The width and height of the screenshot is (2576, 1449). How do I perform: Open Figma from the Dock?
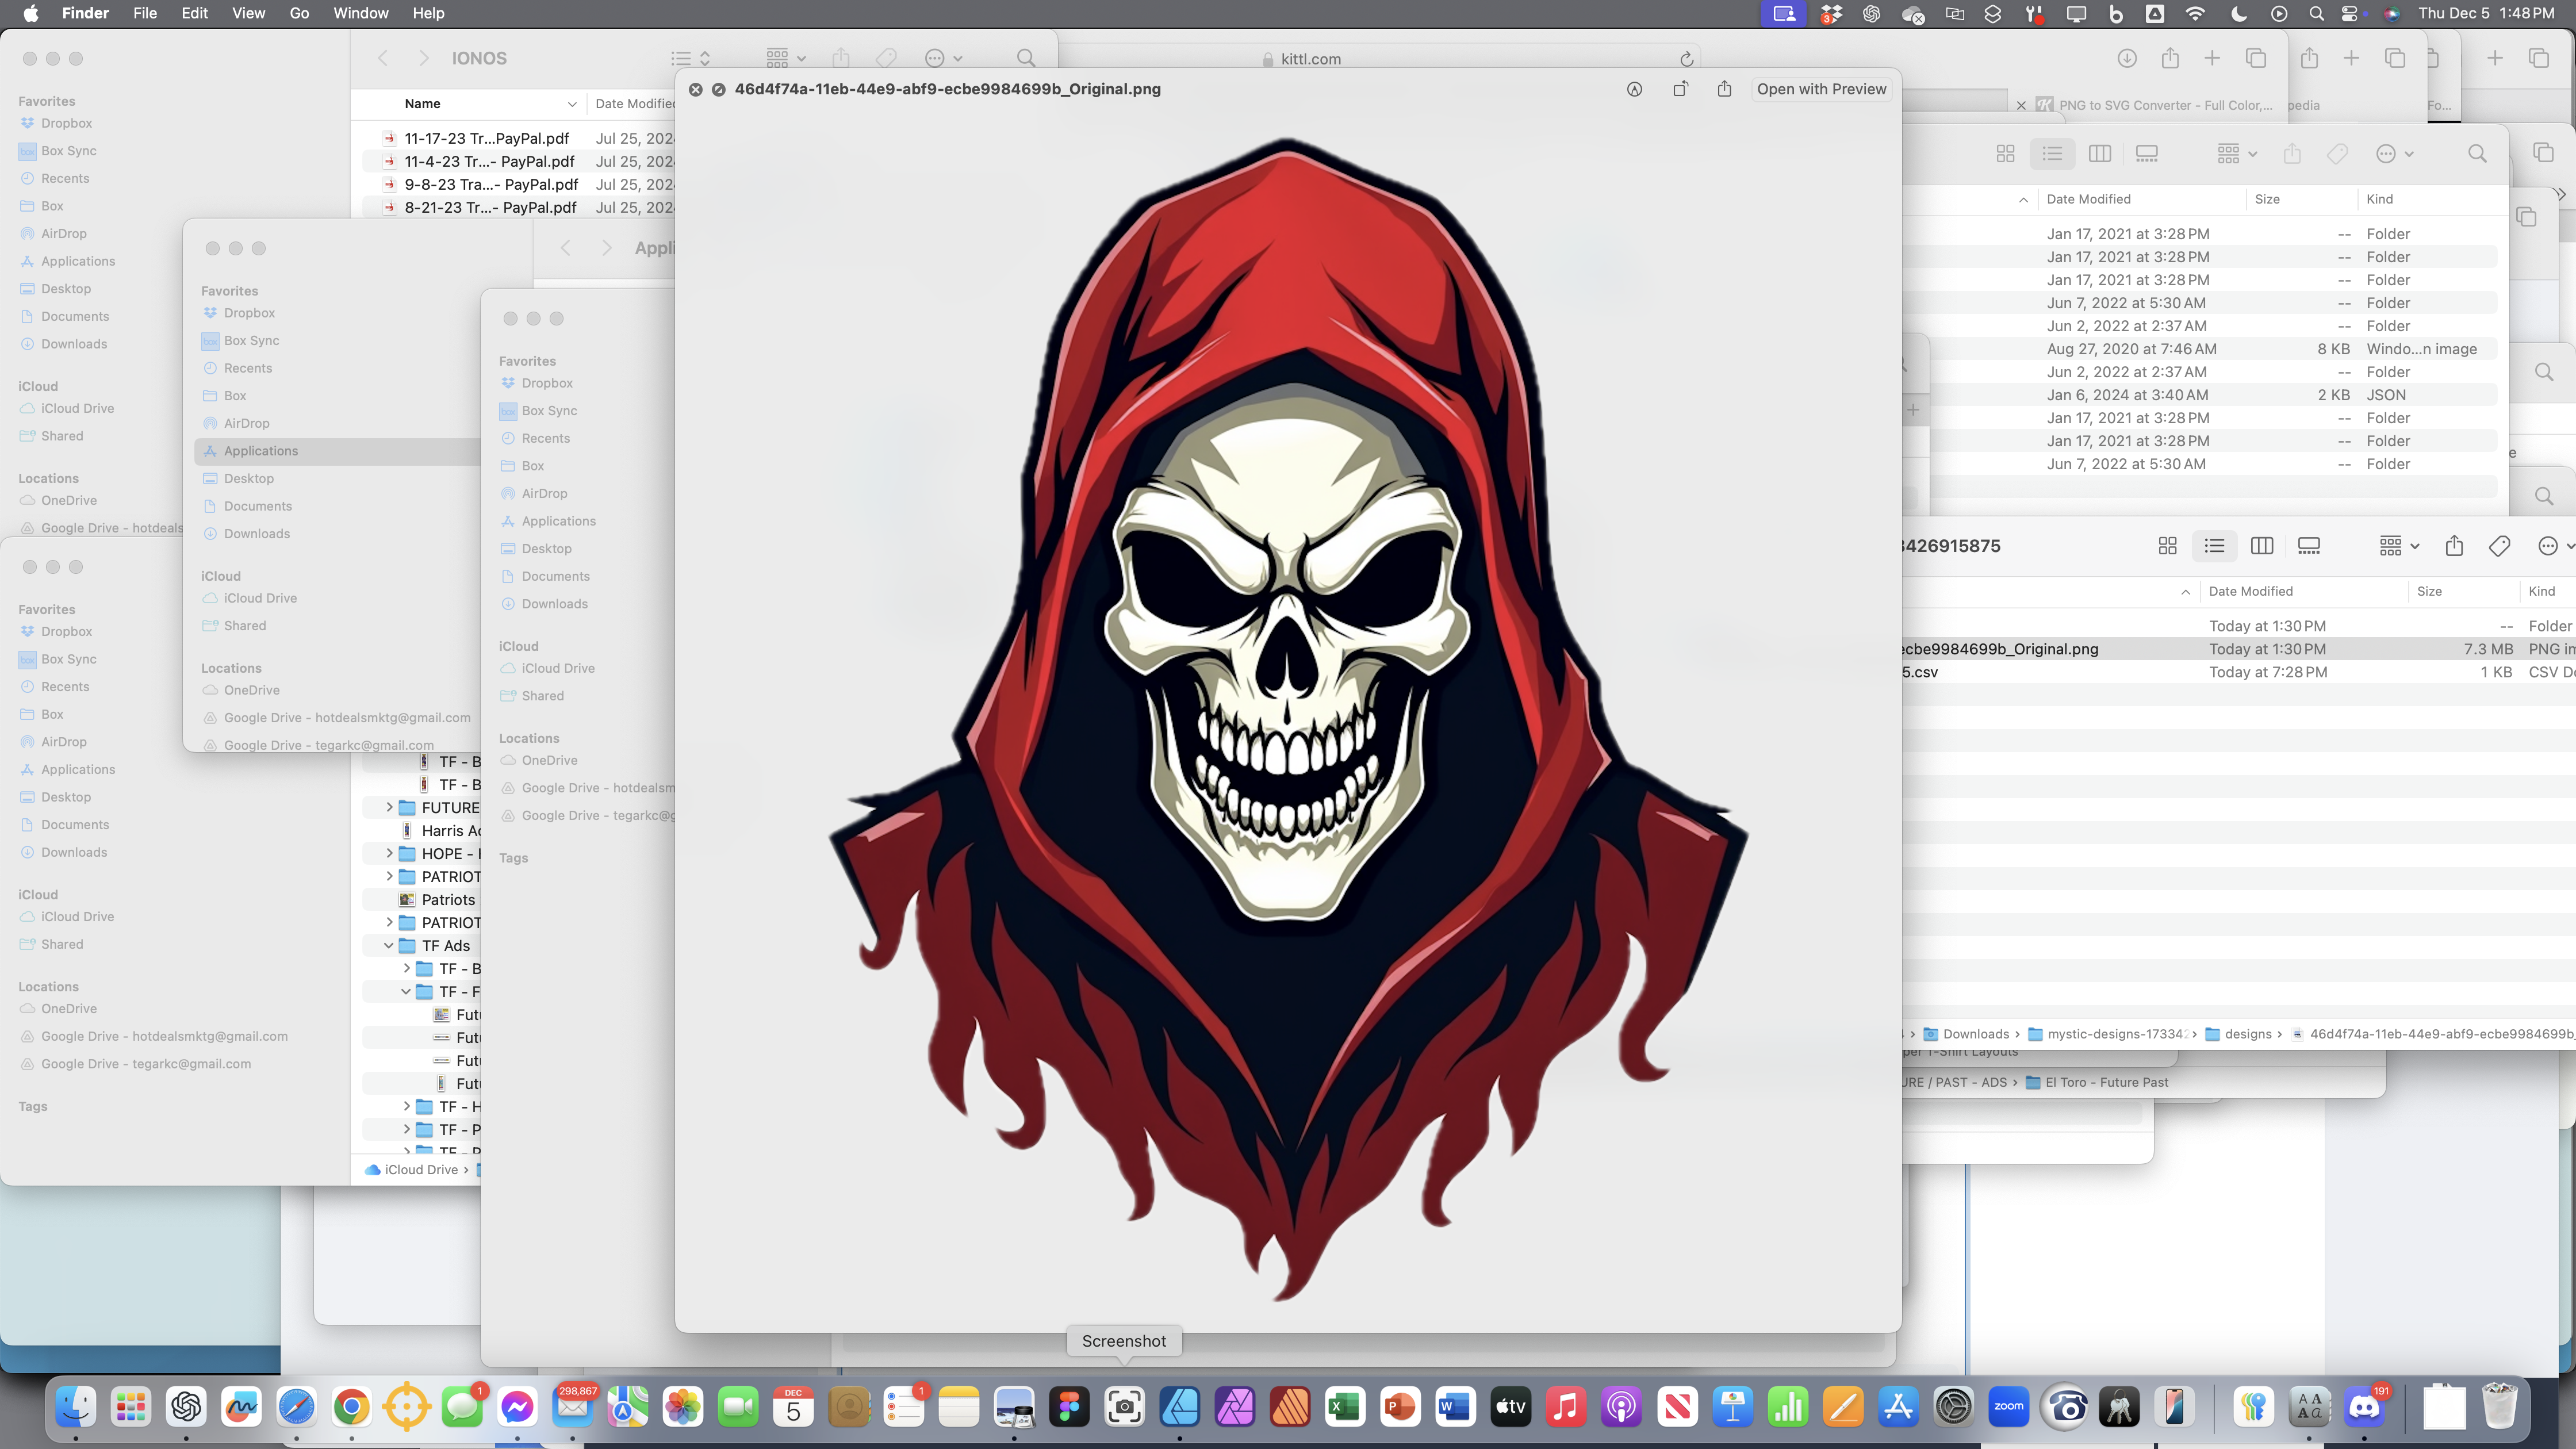pyautogui.click(x=1069, y=1407)
